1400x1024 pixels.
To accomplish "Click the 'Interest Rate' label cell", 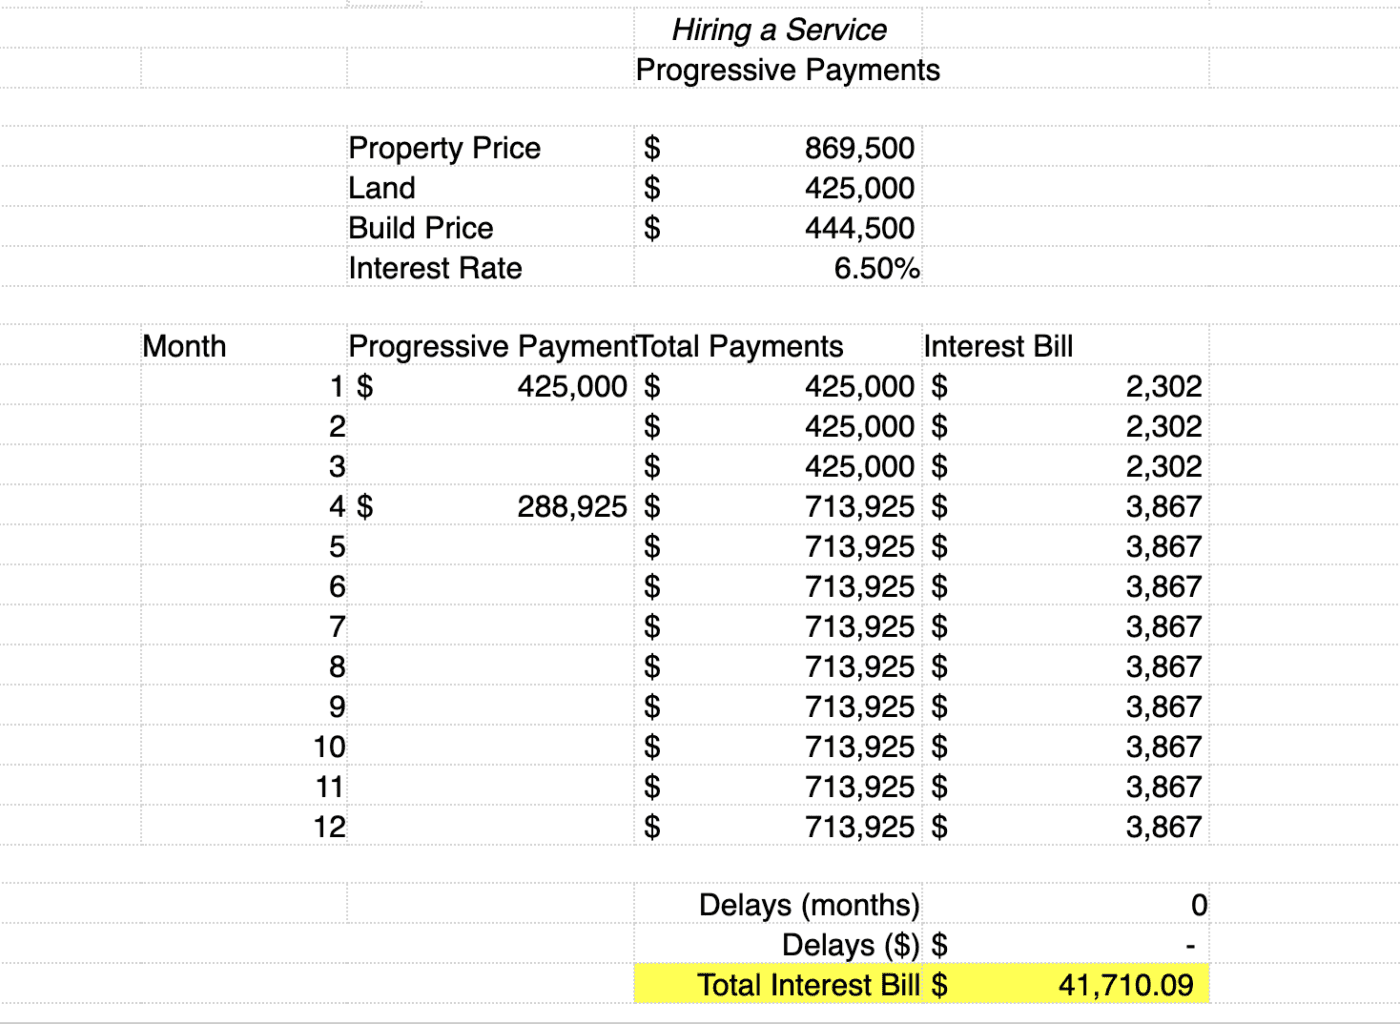I will coord(436,268).
